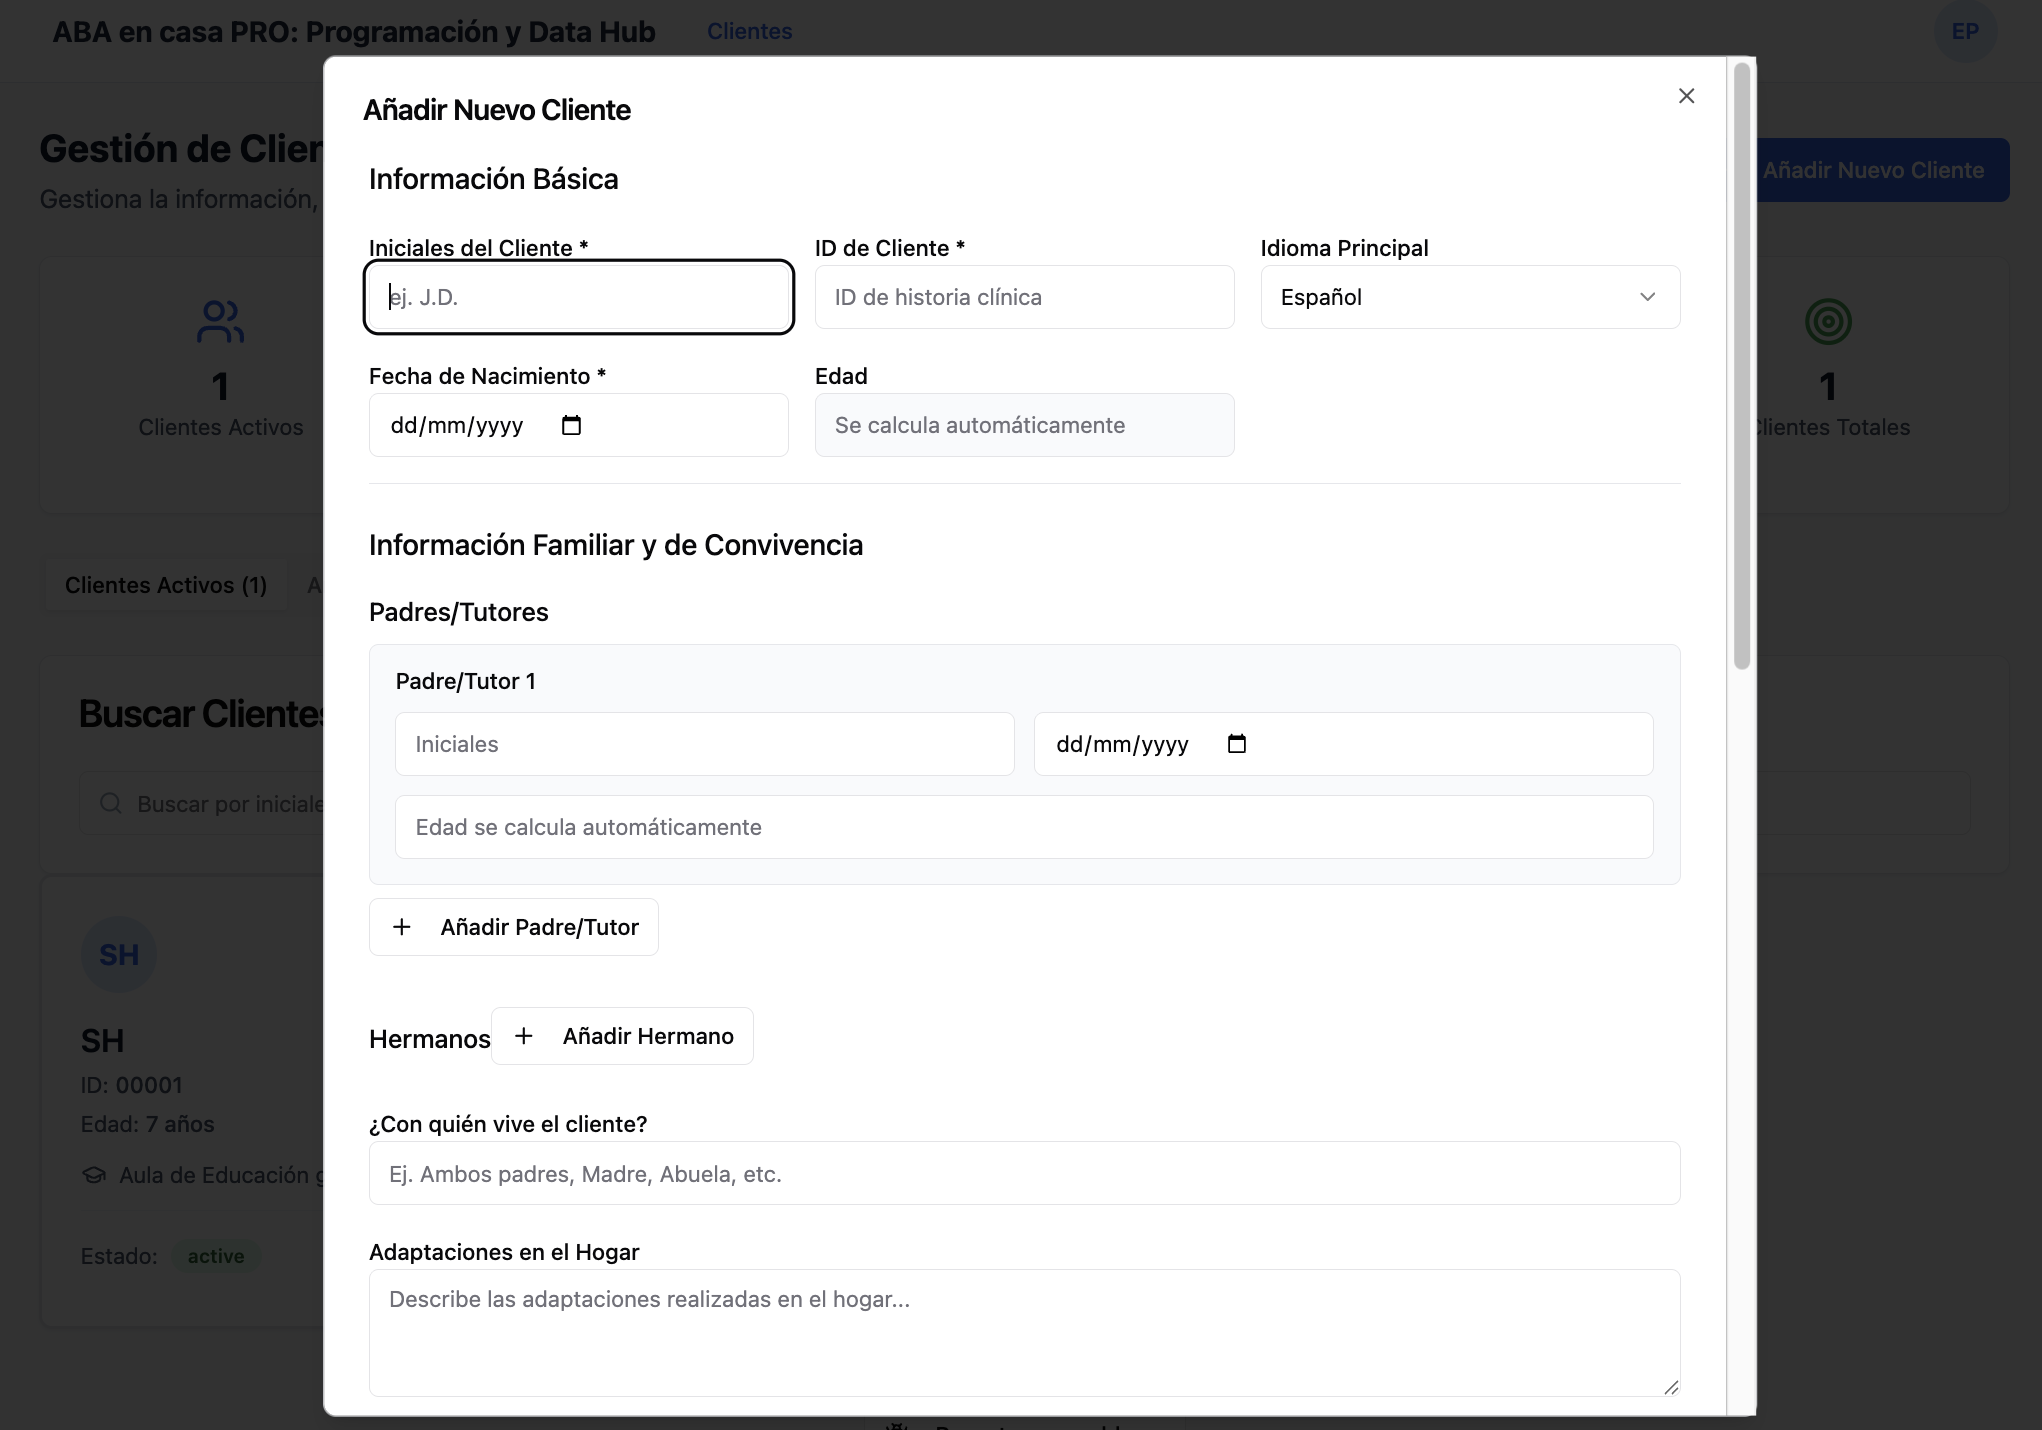
Task: Click the chevron in Español selector
Action: pyautogui.click(x=1647, y=297)
